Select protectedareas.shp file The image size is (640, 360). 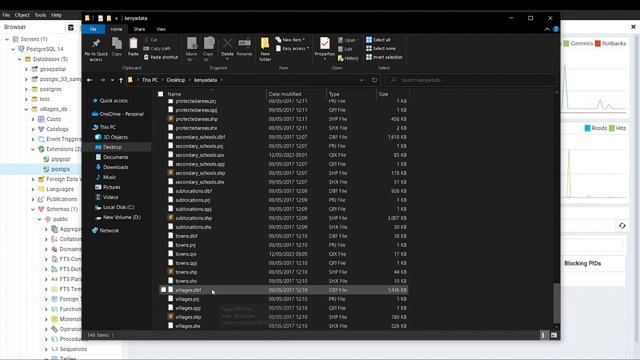click(x=196, y=119)
